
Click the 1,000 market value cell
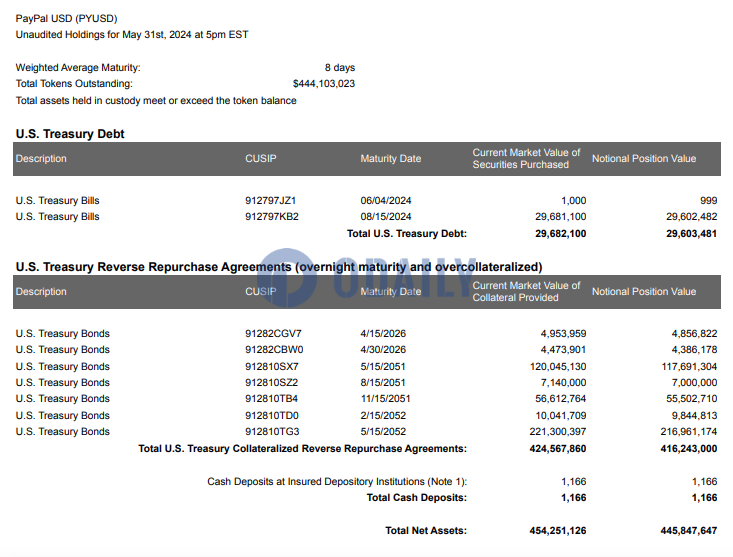click(x=574, y=200)
